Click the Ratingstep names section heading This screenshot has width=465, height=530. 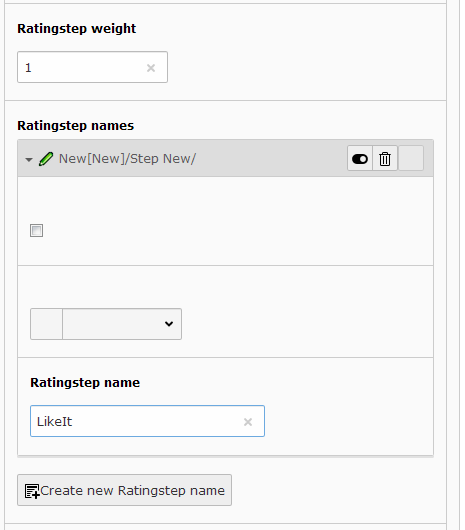coord(76,126)
